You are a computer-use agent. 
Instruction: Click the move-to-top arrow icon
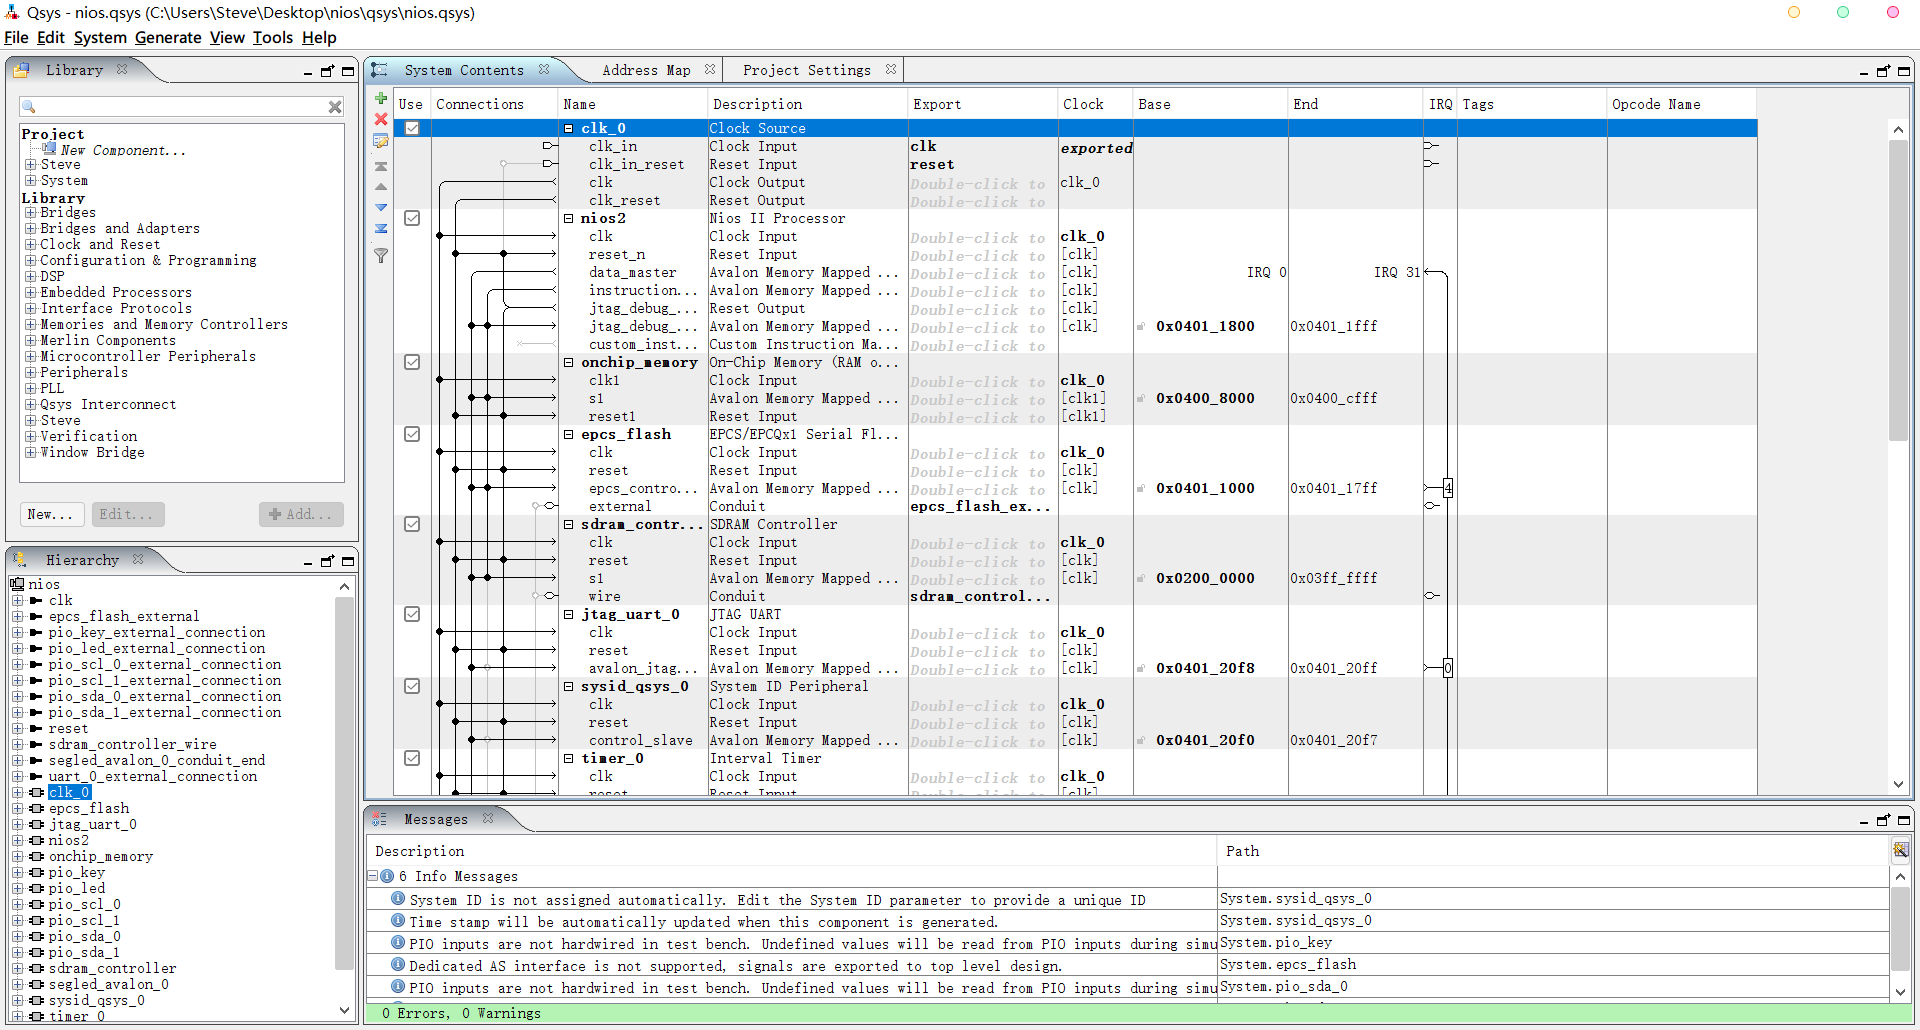[381, 166]
